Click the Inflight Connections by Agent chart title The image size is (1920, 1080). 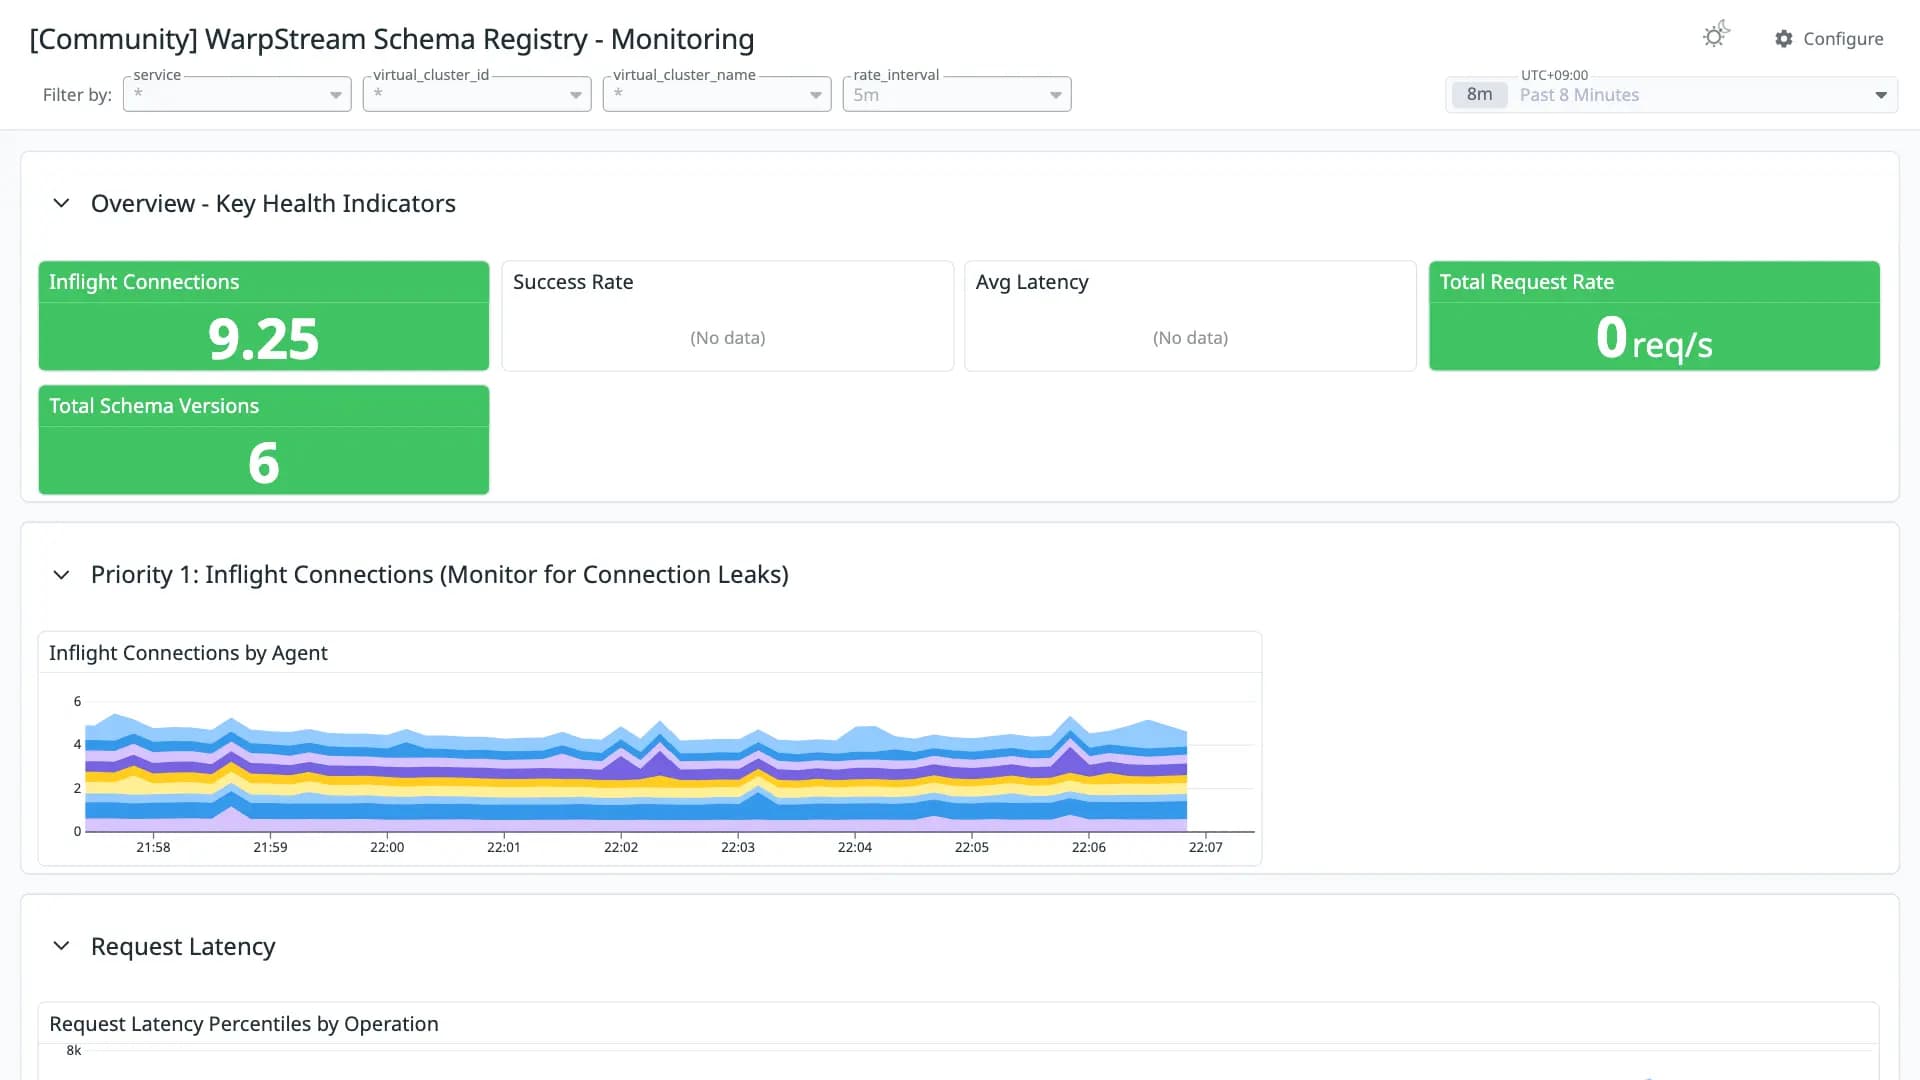click(x=188, y=653)
